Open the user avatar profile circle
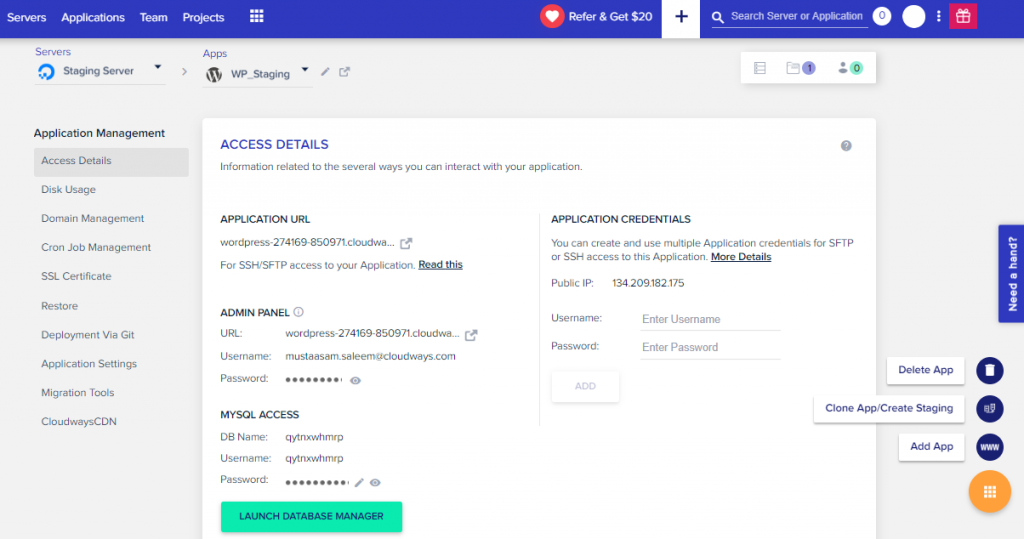 tap(914, 16)
